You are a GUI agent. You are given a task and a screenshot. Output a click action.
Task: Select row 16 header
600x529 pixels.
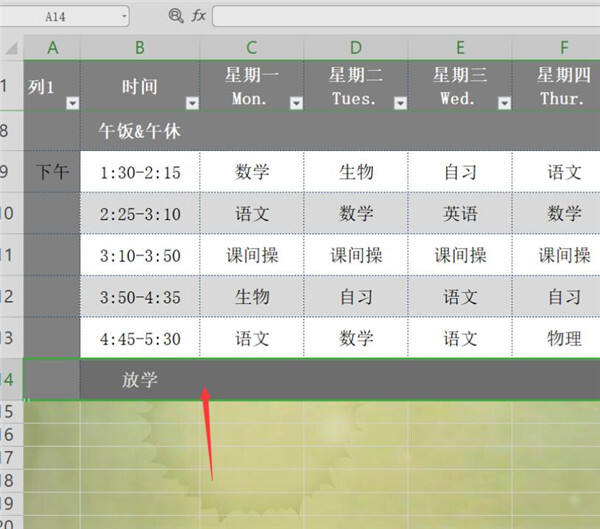[11, 435]
